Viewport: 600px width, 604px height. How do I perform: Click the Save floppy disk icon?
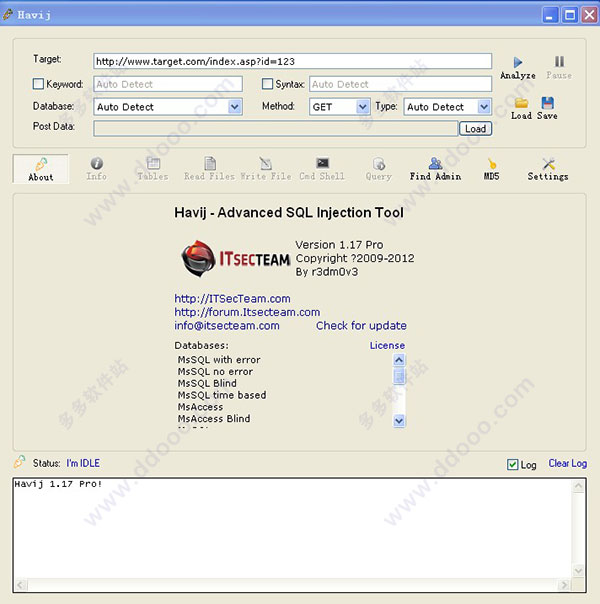coord(547,103)
